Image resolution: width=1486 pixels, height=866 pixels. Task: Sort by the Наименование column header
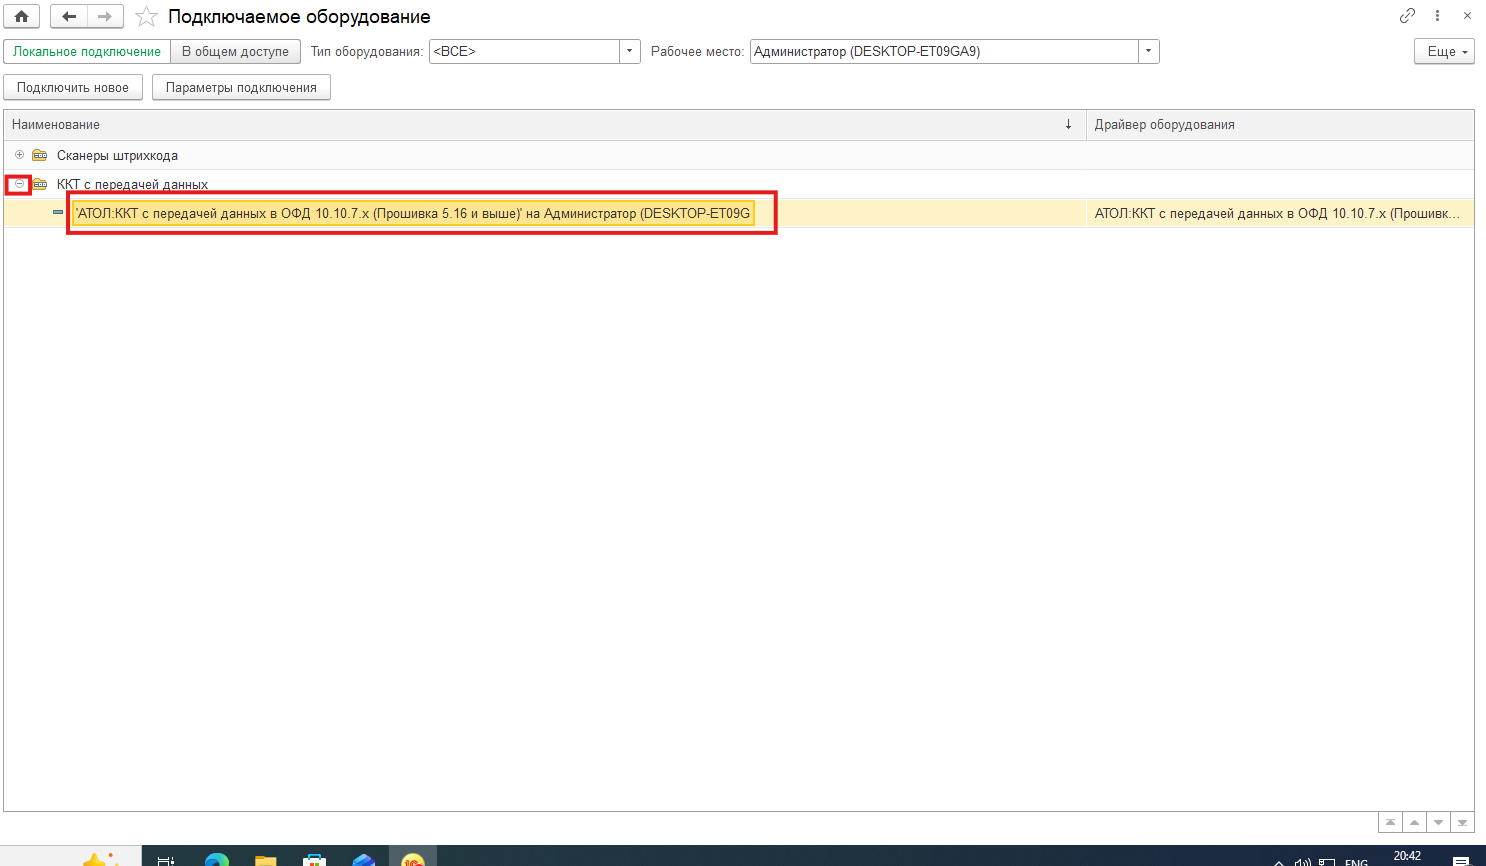click(x=544, y=124)
